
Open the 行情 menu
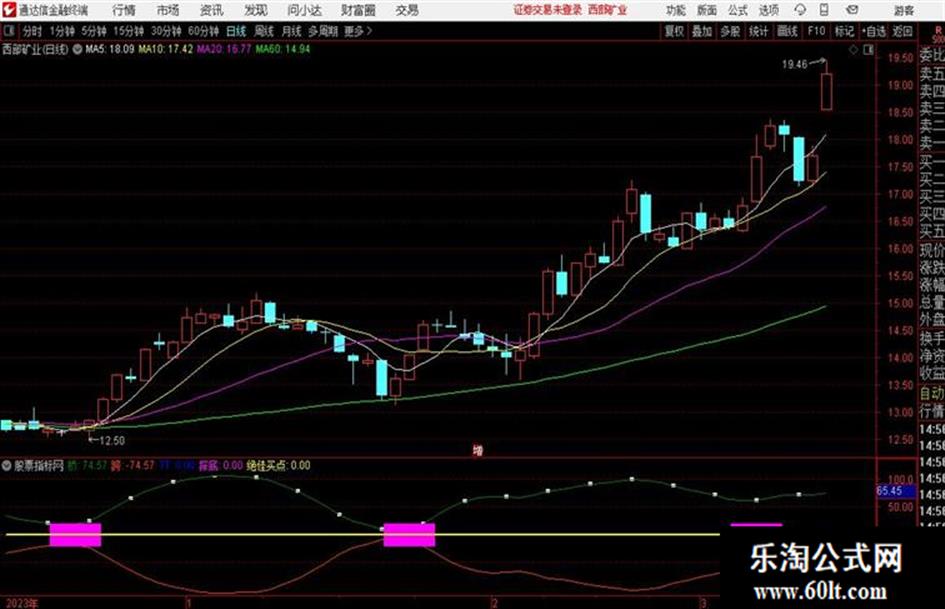click(124, 10)
